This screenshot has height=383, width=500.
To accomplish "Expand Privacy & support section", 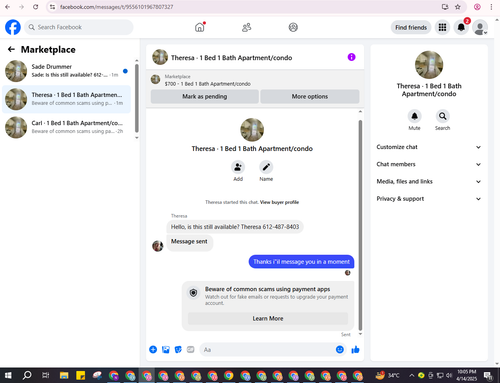I will (429, 199).
